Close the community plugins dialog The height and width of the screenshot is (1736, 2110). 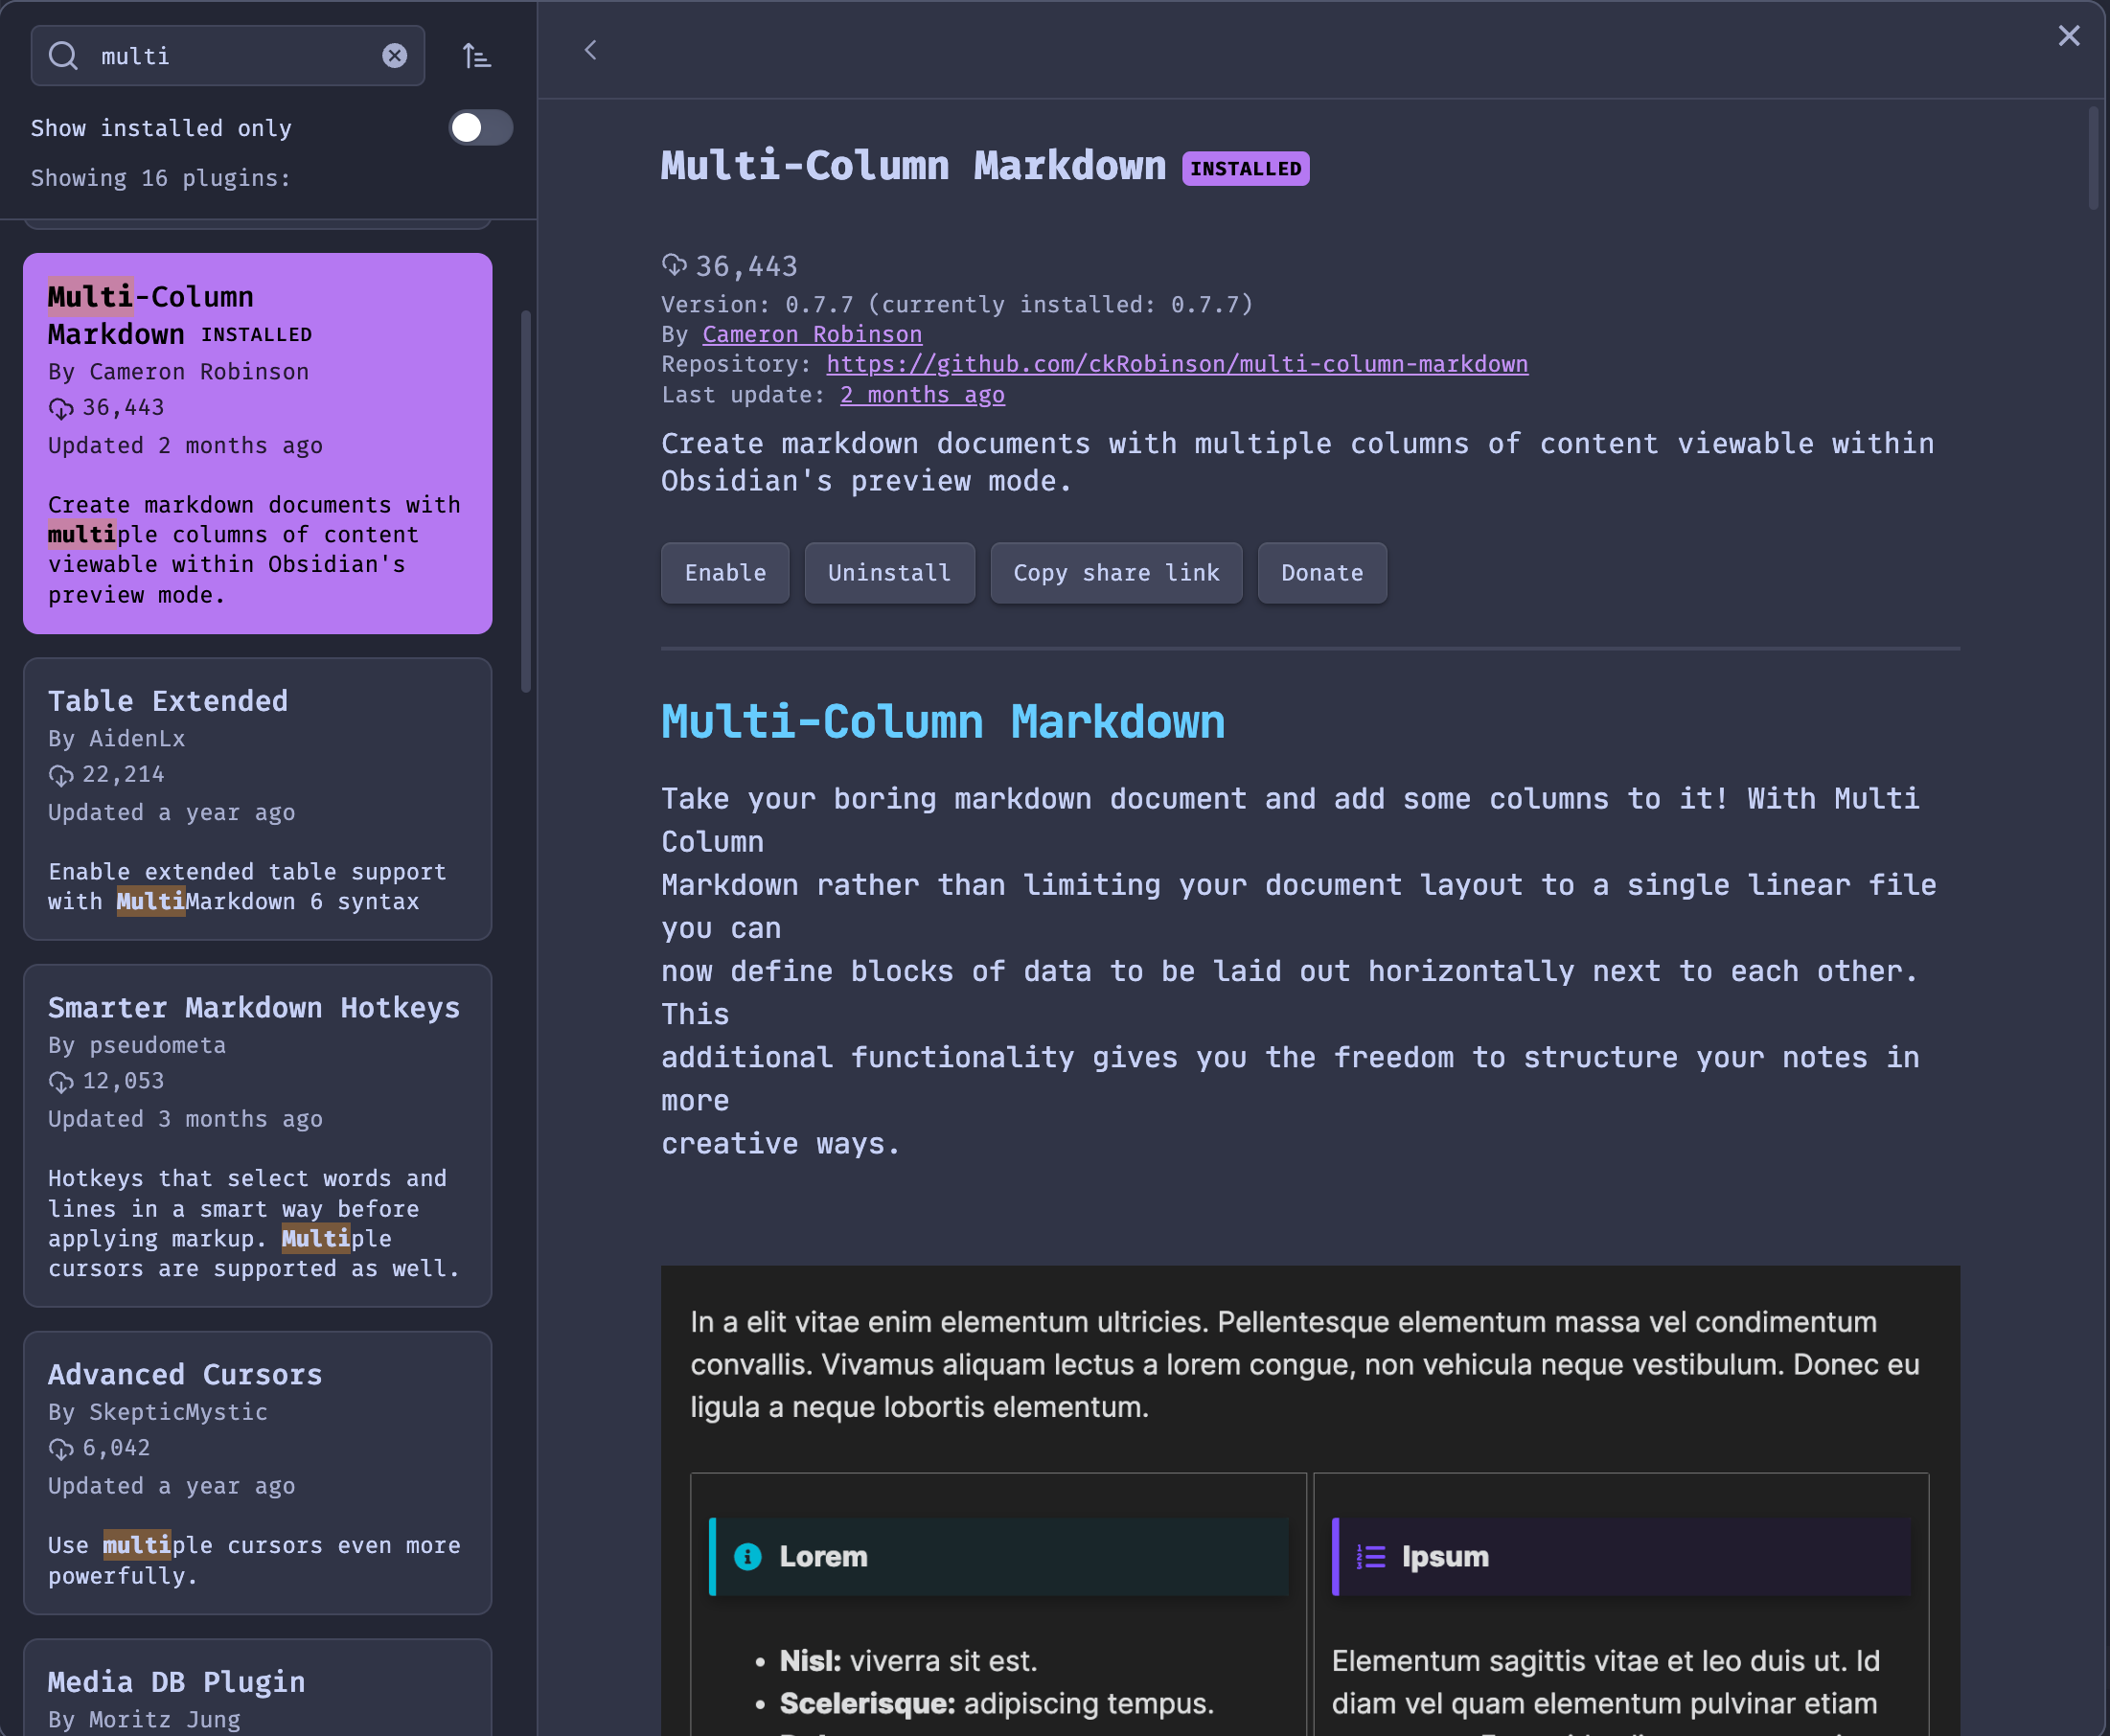pyautogui.click(x=2069, y=36)
